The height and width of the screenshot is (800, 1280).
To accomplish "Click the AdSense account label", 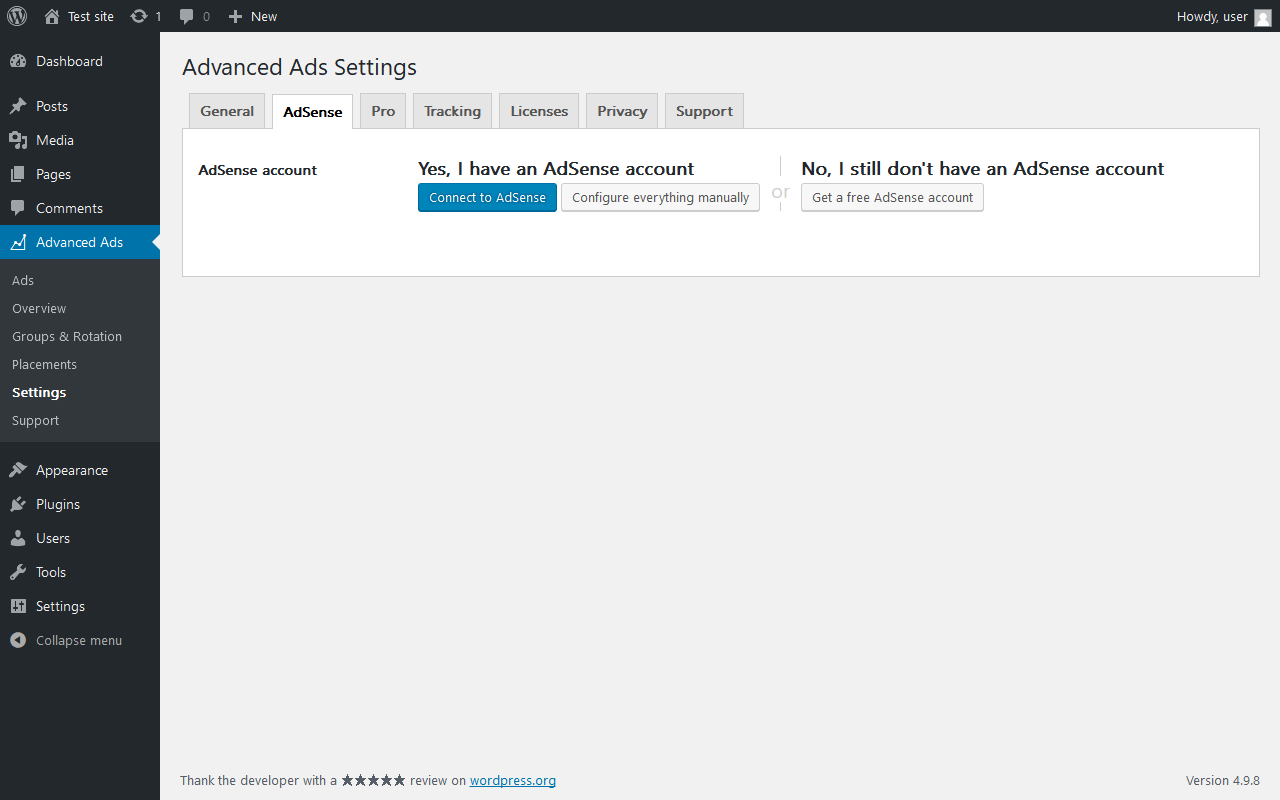I will 257,170.
